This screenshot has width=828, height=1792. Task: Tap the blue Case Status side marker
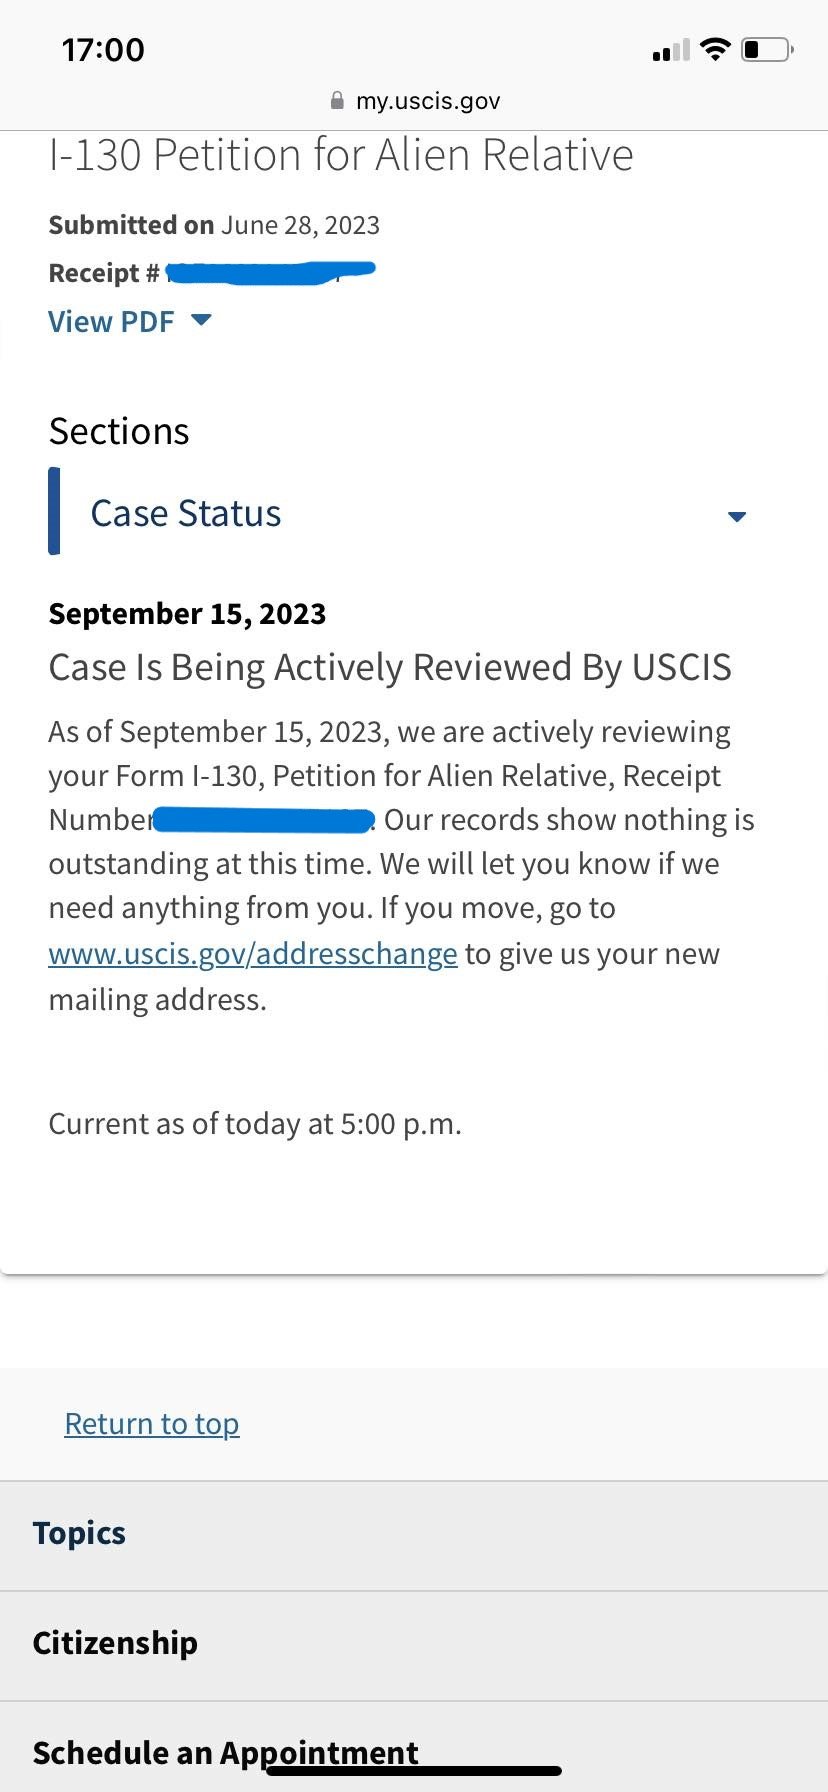(54, 511)
